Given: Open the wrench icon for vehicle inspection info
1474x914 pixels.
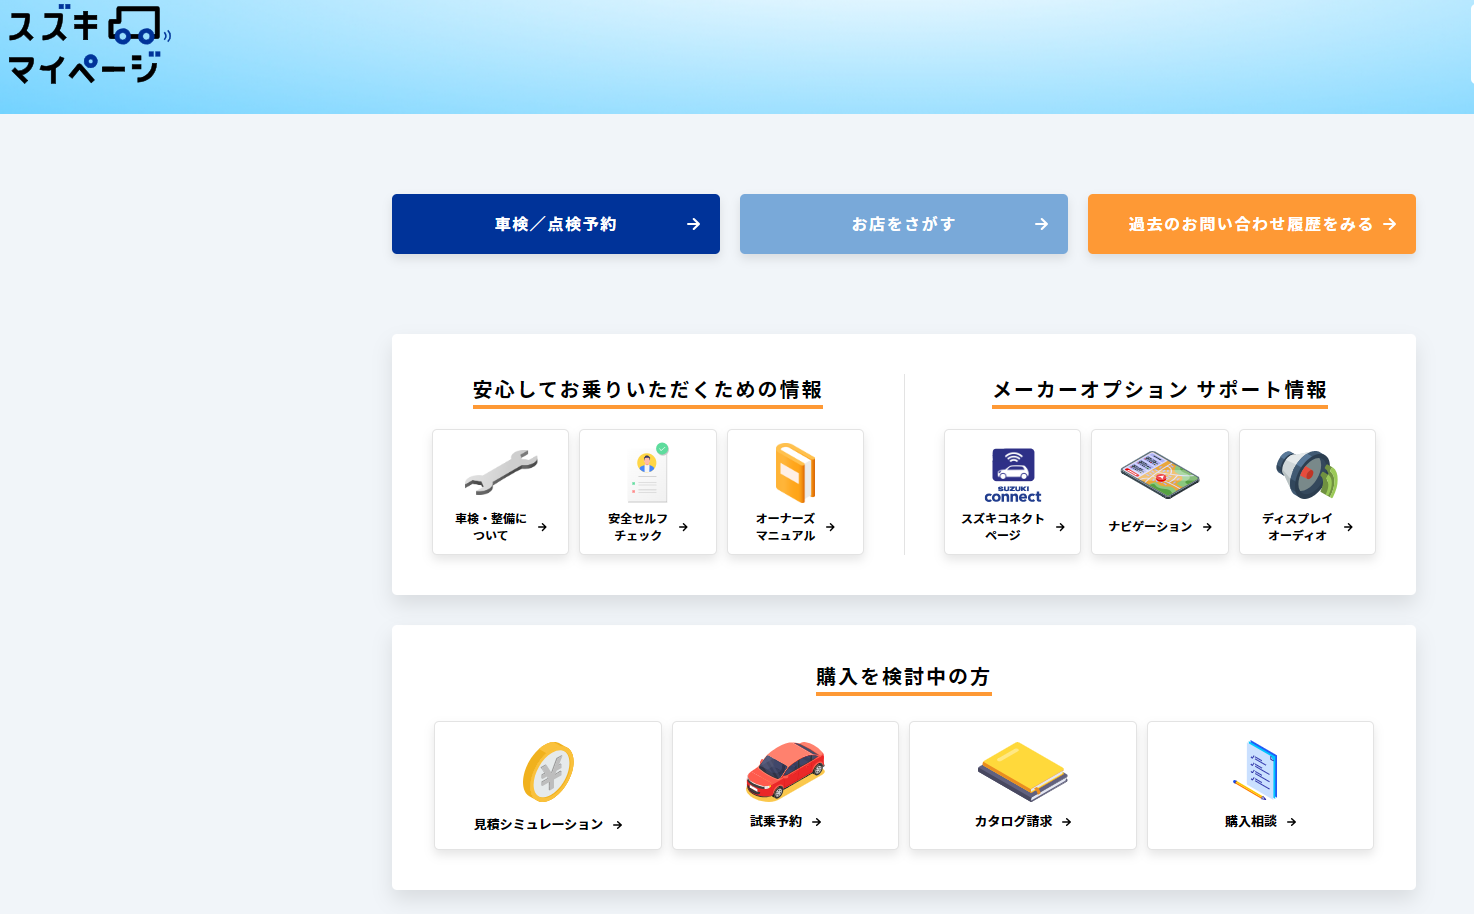Looking at the screenshot, I should tap(500, 472).
